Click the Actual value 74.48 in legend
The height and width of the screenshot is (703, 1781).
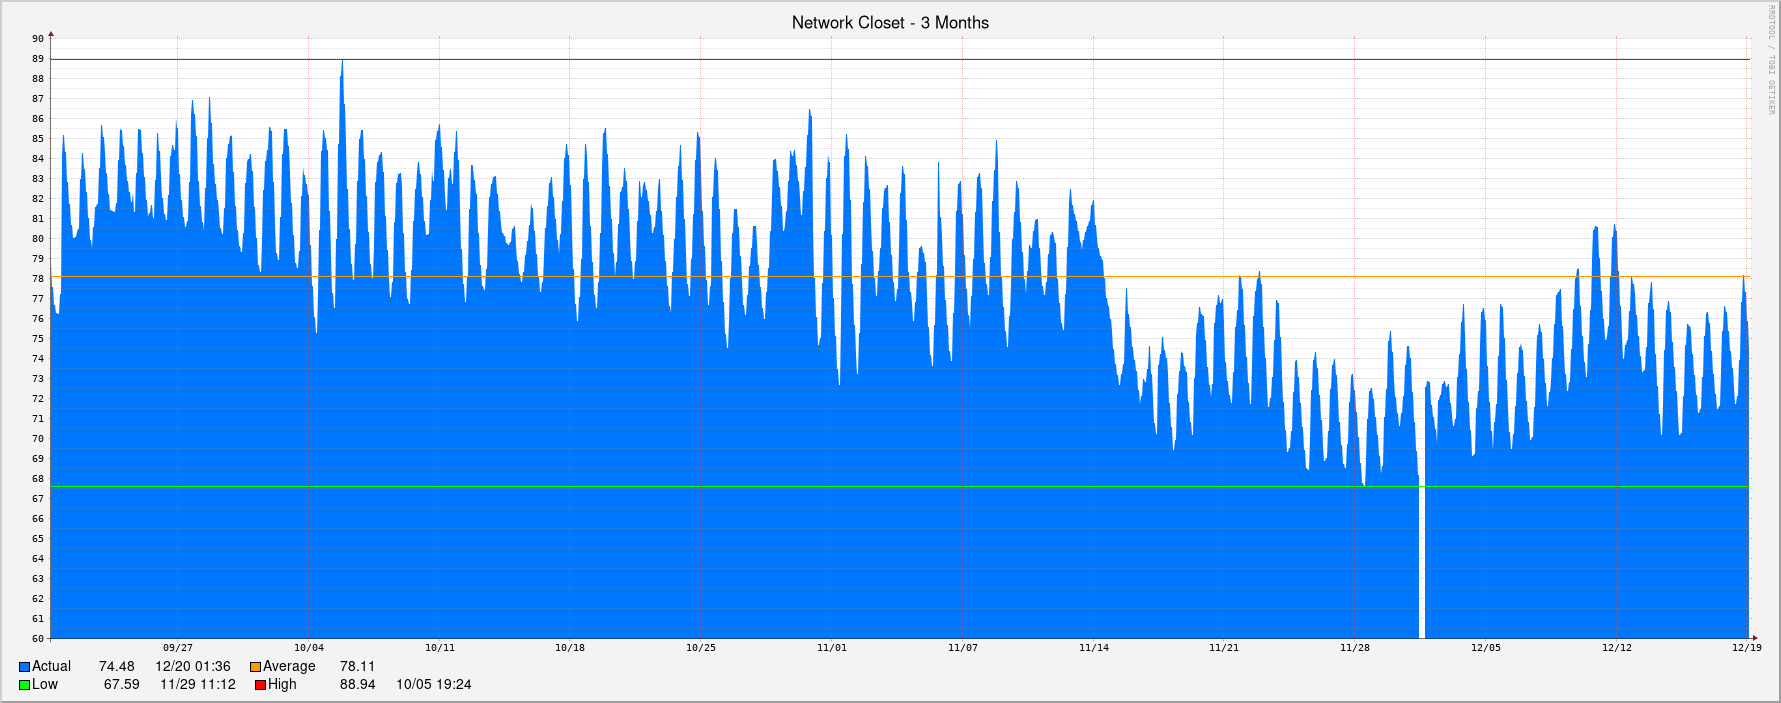click(116, 667)
